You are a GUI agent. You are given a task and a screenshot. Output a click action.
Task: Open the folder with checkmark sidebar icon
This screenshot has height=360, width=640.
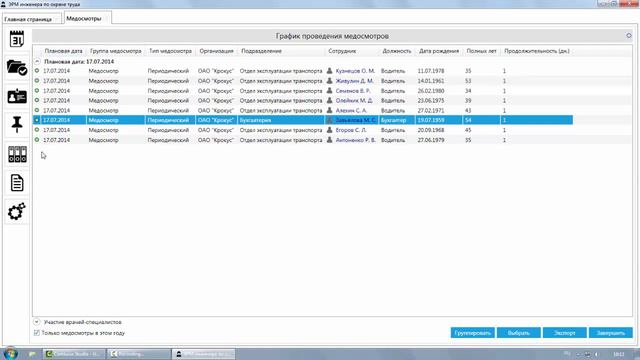pyautogui.click(x=17, y=67)
